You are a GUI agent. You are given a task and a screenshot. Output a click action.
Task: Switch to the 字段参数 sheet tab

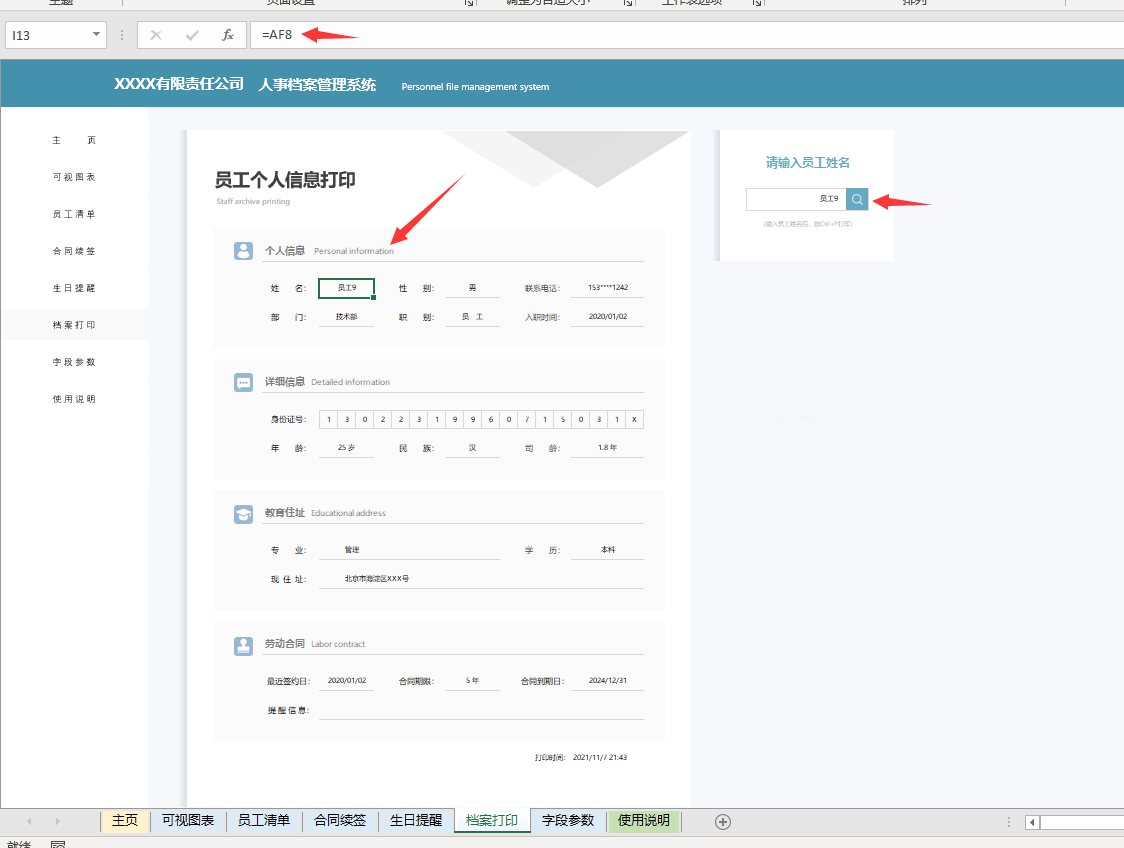pos(568,821)
